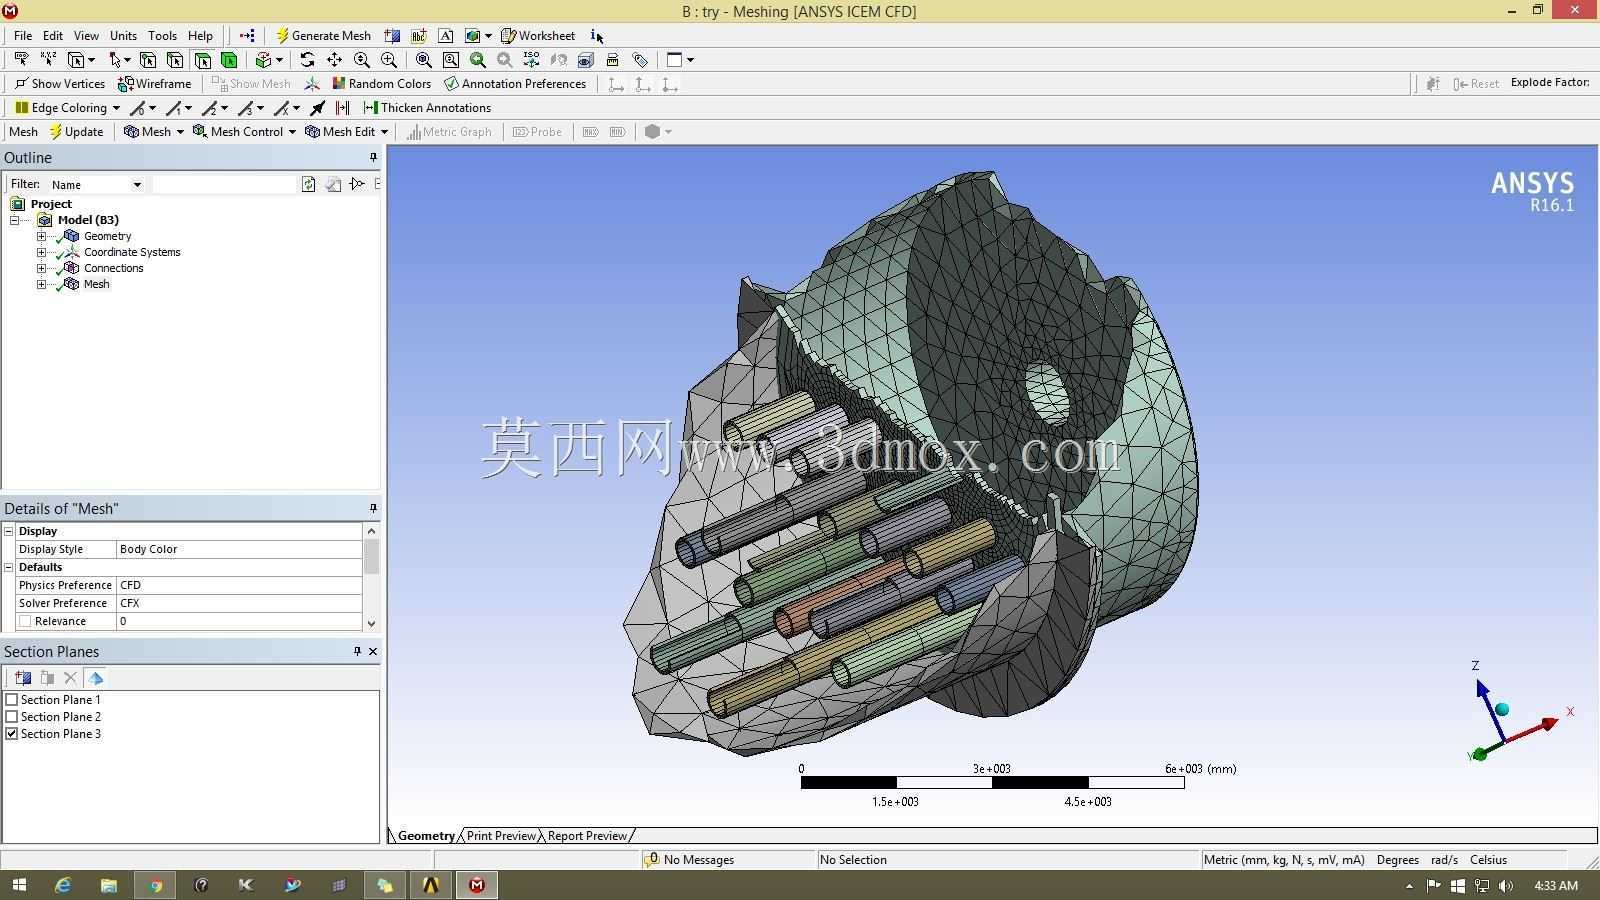Click the Update button
This screenshot has height=900, width=1600.
pyautogui.click(x=76, y=132)
